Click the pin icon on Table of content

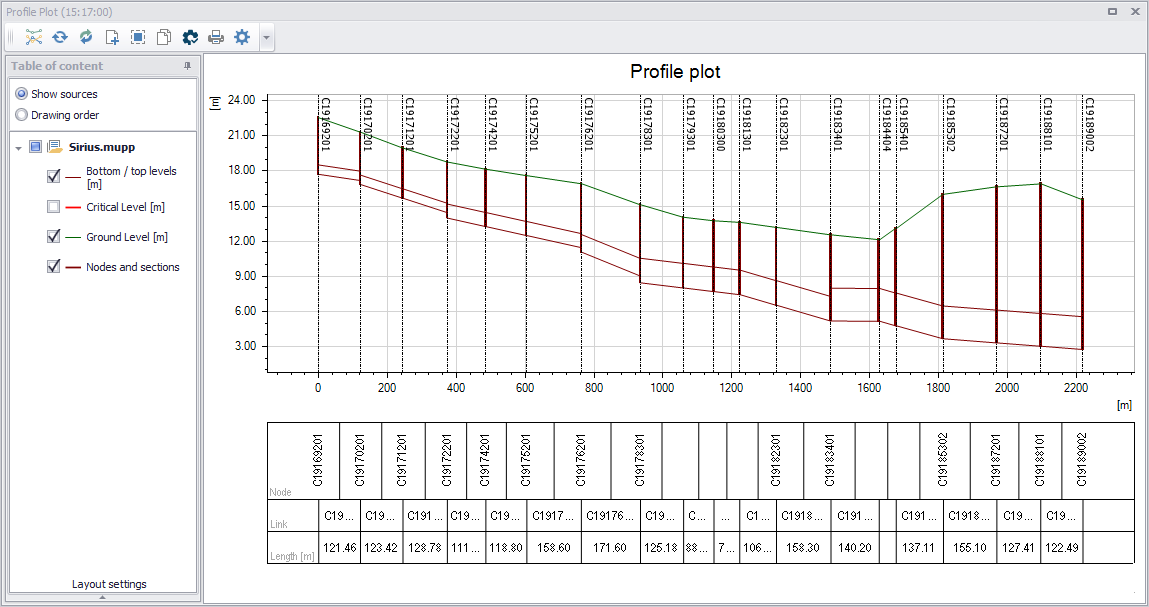tap(187, 66)
